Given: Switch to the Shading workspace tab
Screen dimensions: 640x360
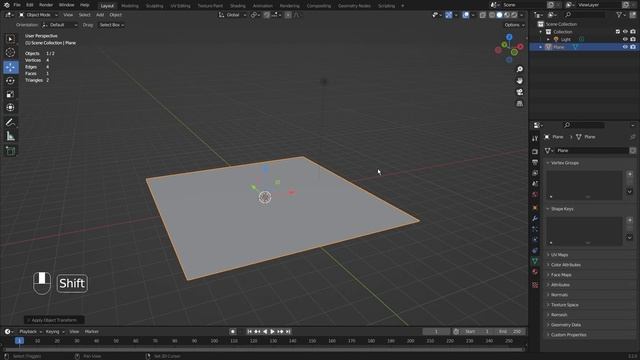Looking at the screenshot, I should 238,6.
